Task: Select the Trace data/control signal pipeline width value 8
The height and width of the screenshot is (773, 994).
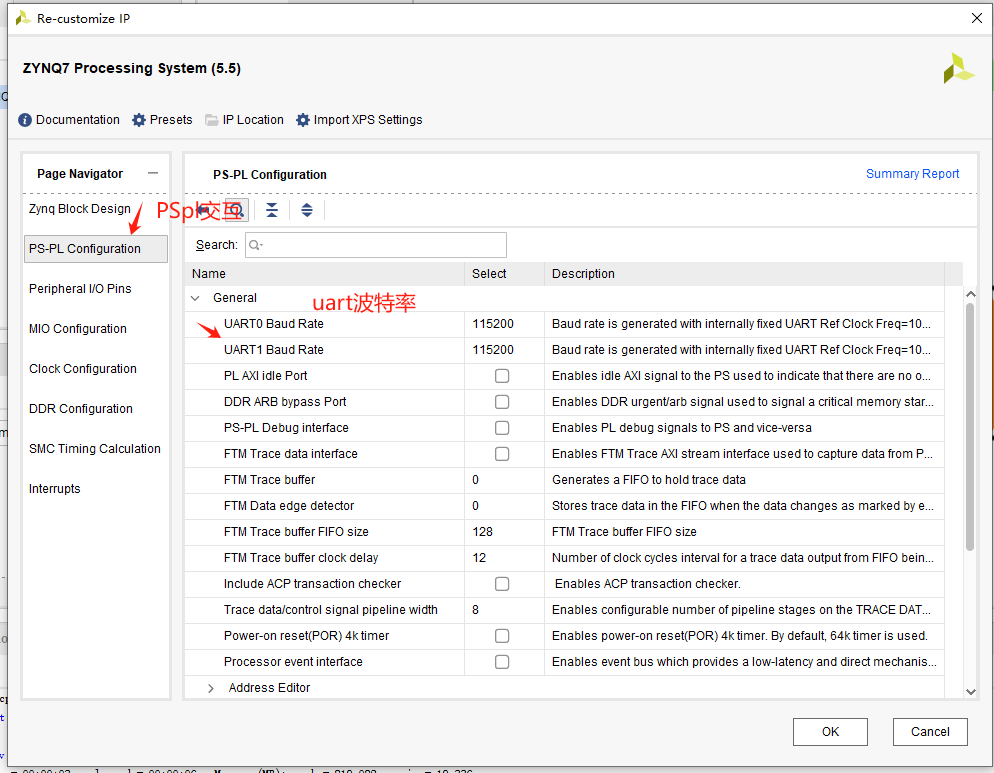Action: tap(504, 610)
